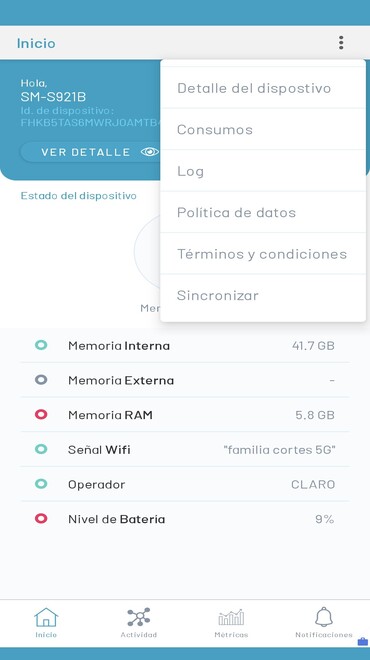This screenshot has height=660, width=370.
Task: Click the VER DETALLE button
Action: click(x=91, y=152)
